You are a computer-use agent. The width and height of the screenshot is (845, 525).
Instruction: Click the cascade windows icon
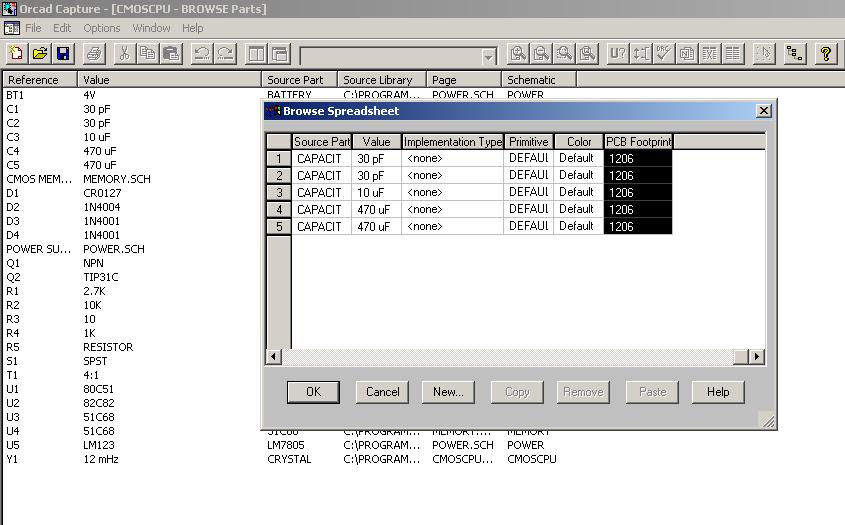click(x=279, y=54)
